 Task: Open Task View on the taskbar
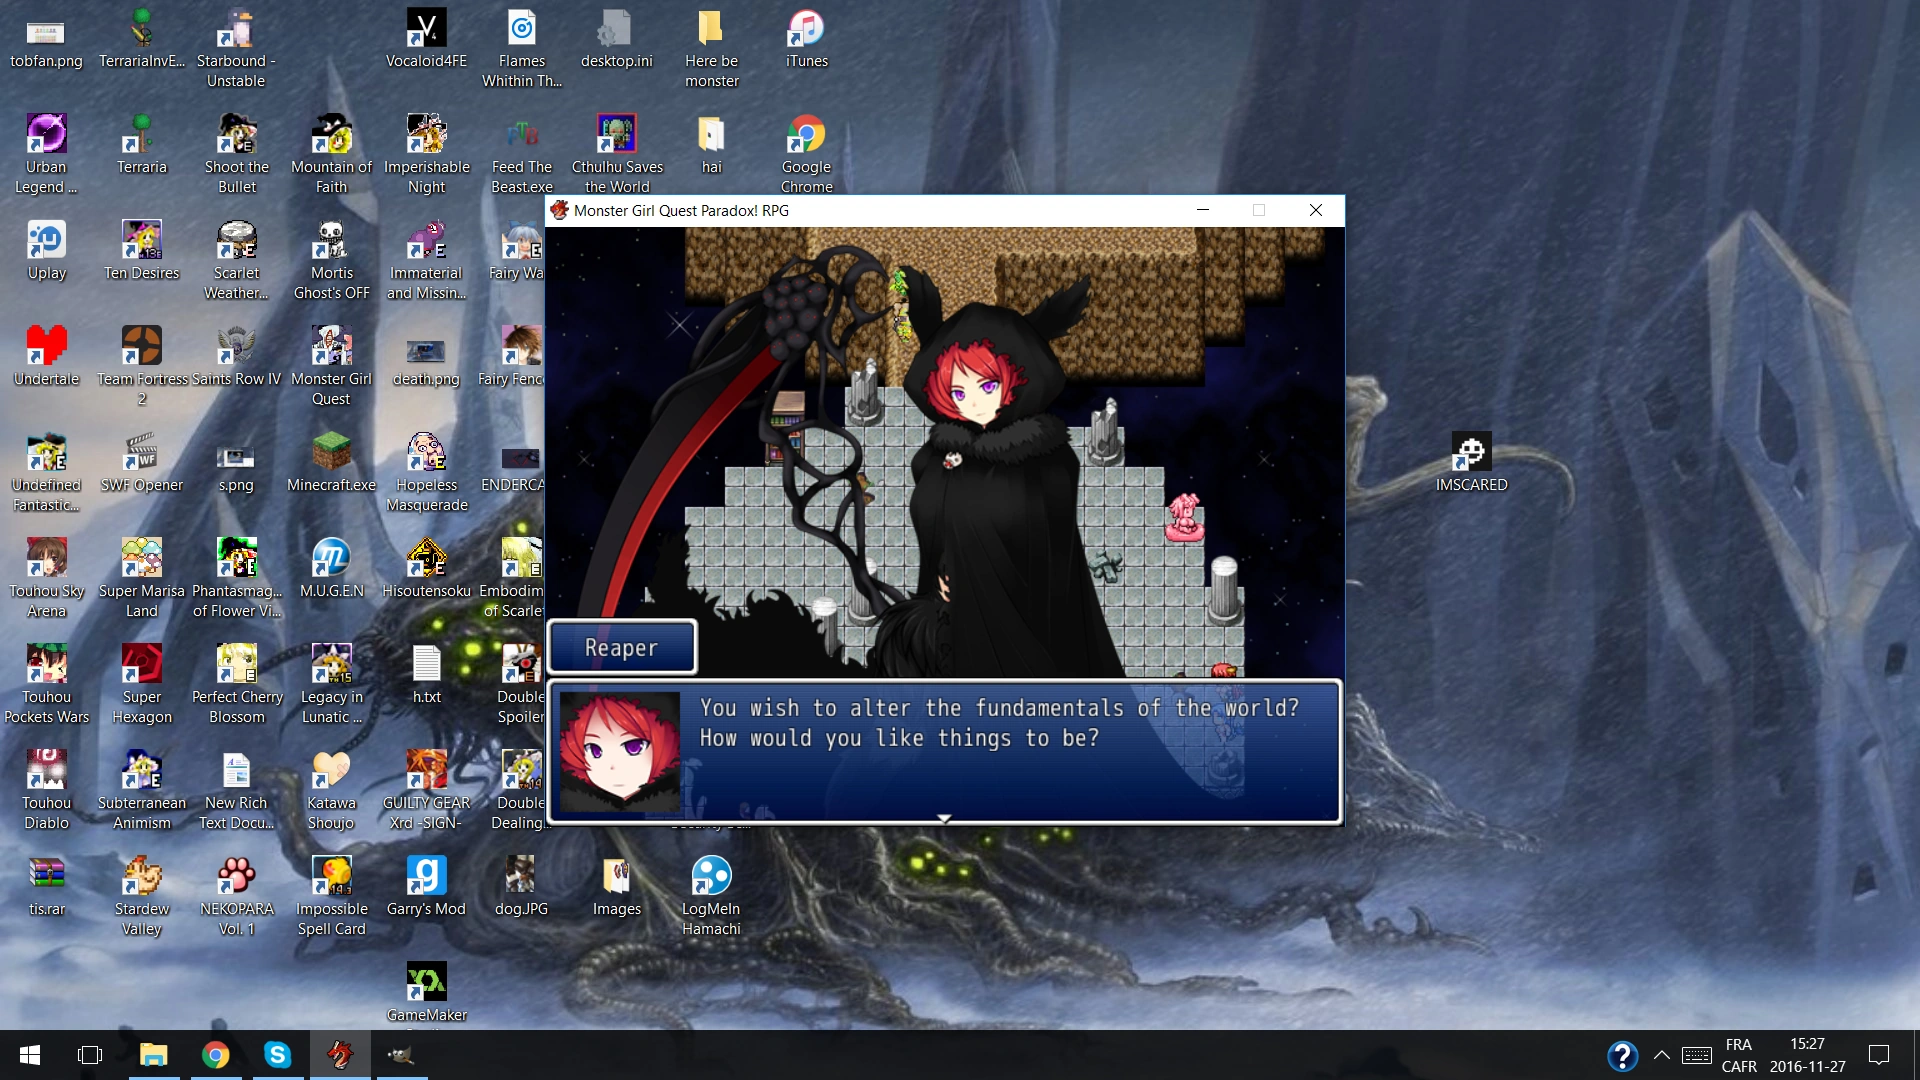(90, 1055)
